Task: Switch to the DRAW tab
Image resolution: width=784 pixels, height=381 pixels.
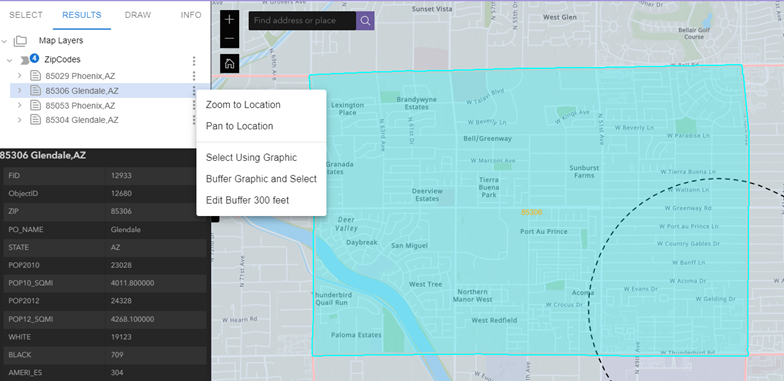Action: 138,15
